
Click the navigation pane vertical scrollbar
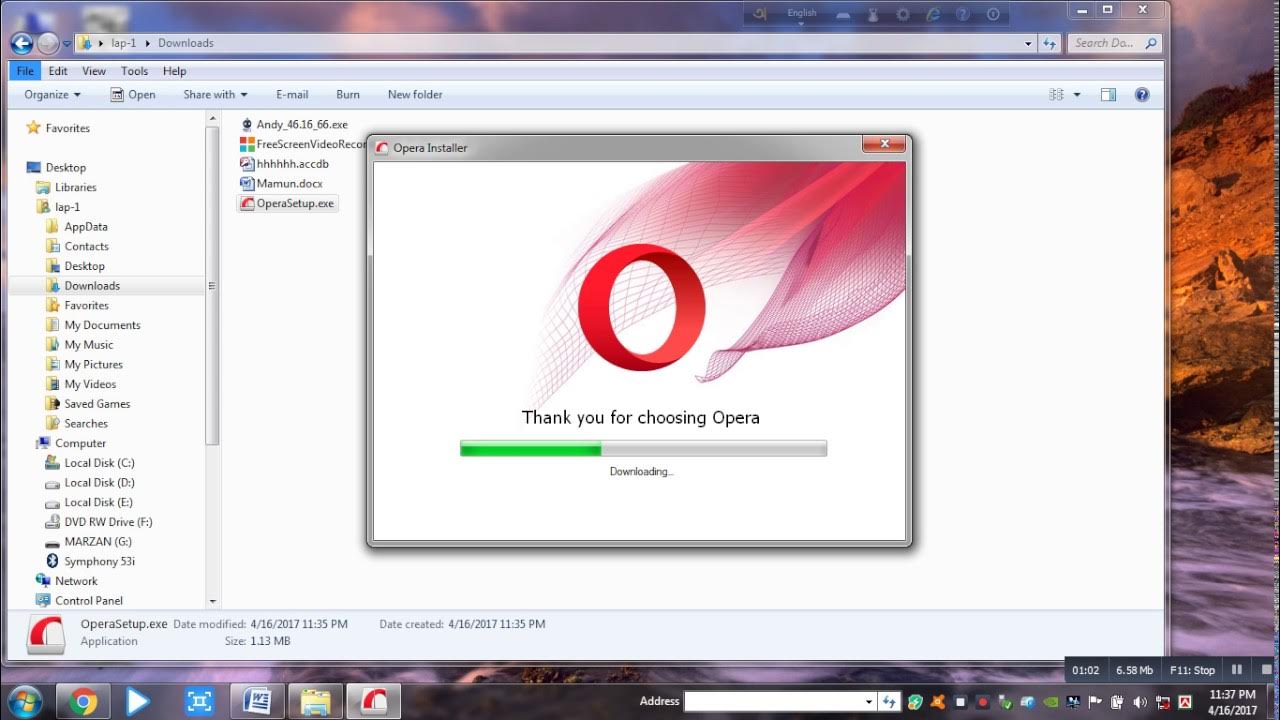[212, 285]
